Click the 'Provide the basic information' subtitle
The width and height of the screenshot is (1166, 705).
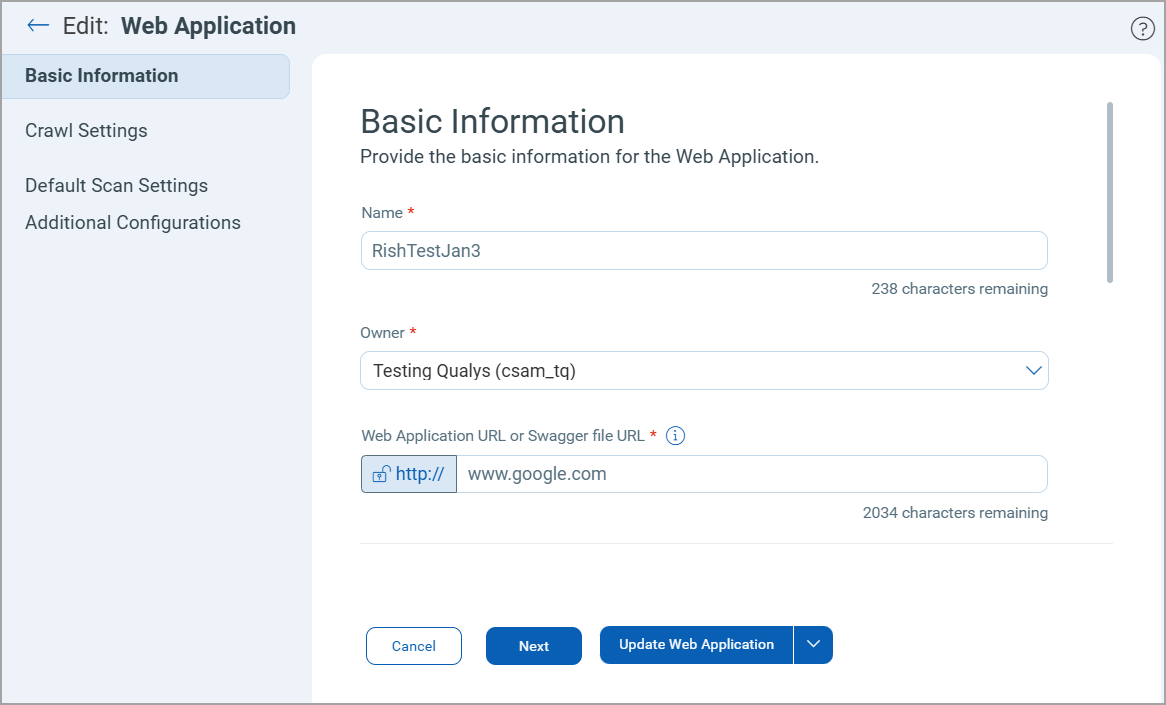(590, 157)
